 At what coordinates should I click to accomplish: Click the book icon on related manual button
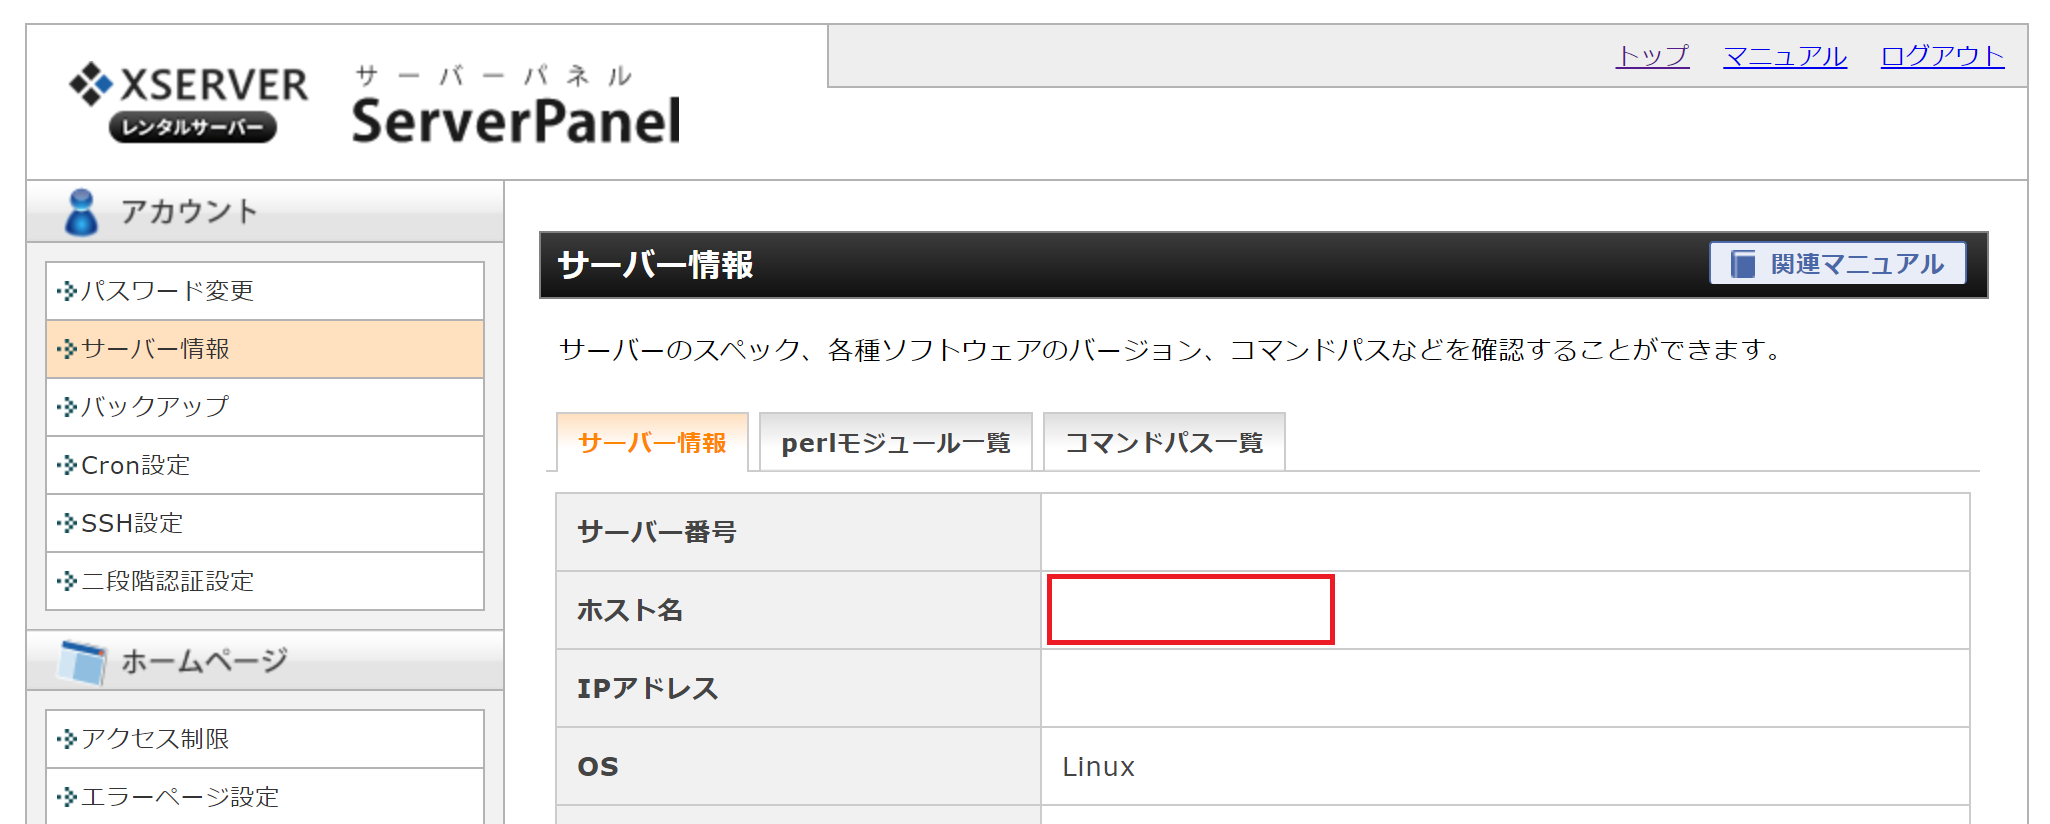(1743, 264)
